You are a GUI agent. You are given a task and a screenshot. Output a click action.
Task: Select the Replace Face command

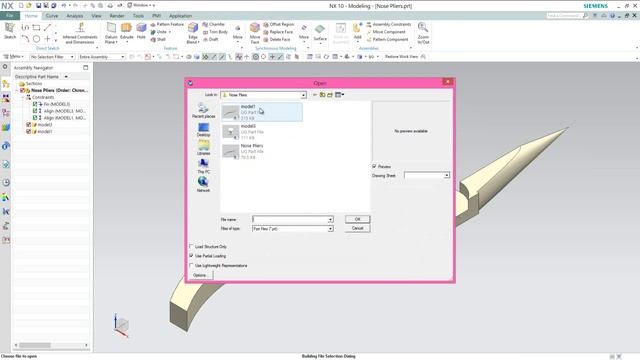click(x=278, y=32)
